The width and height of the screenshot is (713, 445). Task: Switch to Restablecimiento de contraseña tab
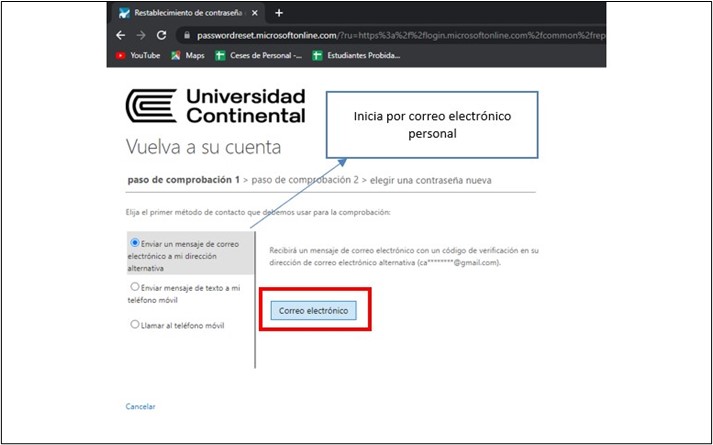pyautogui.click(x=185, y=12)
